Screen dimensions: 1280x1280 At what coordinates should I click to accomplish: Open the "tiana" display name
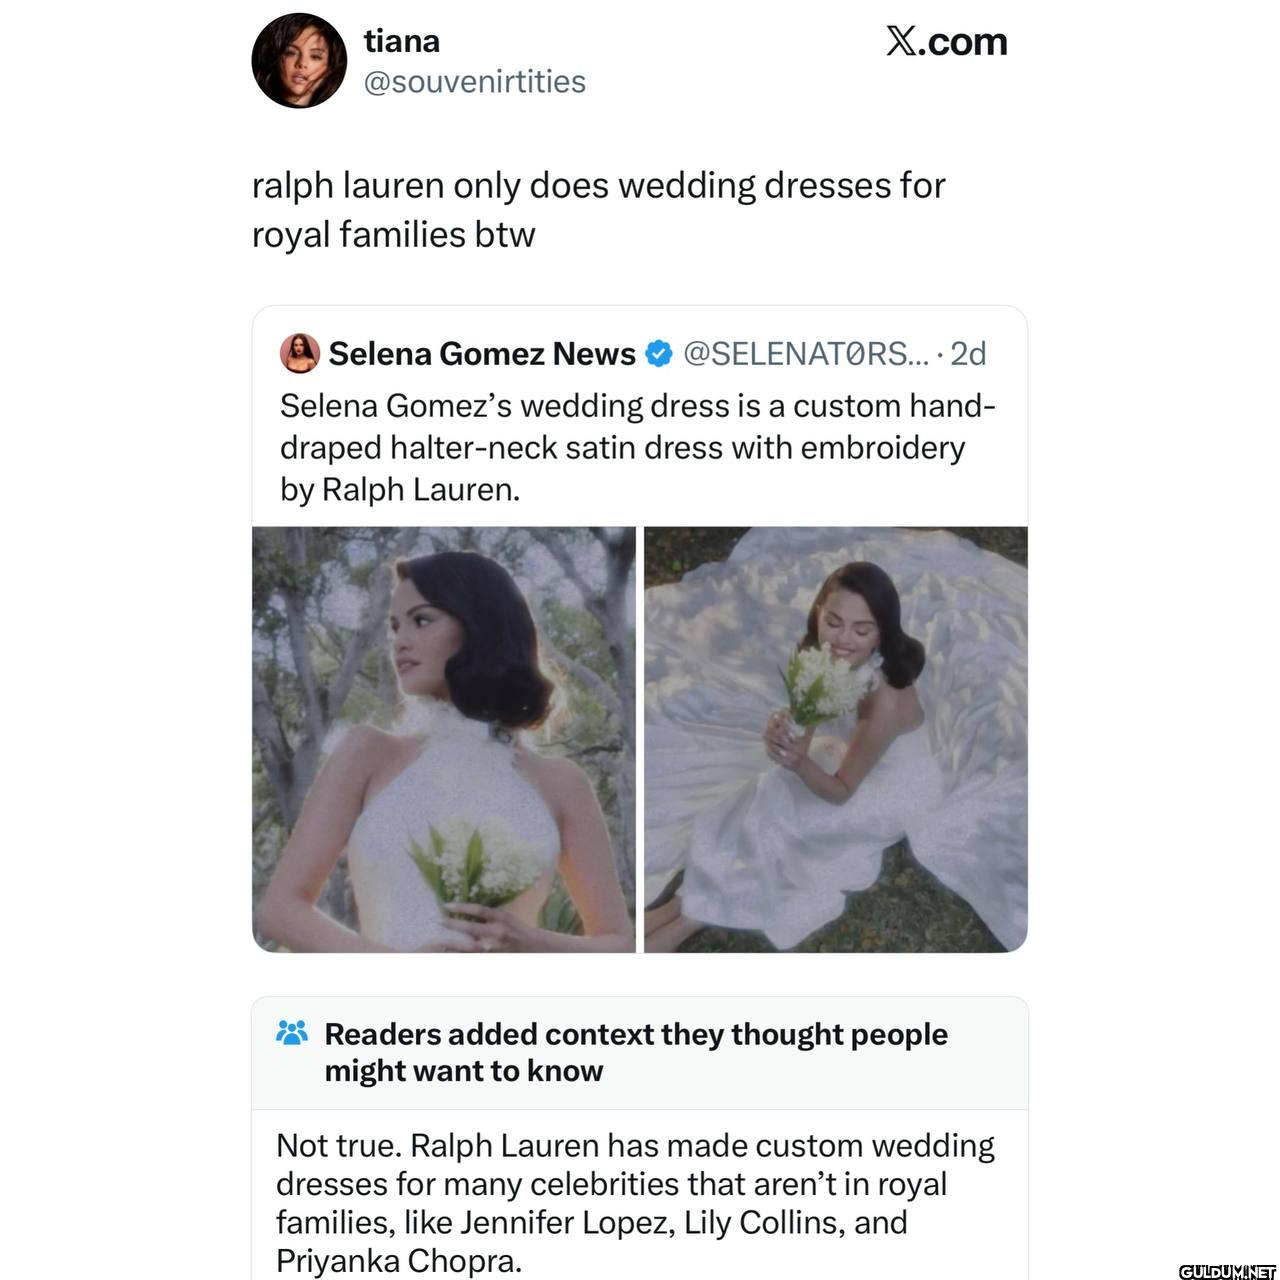click(401, 41)
